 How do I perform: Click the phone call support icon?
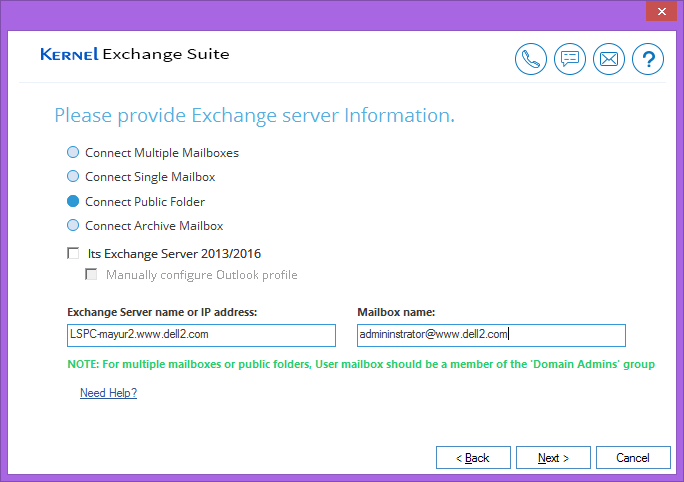coord(530,59)
